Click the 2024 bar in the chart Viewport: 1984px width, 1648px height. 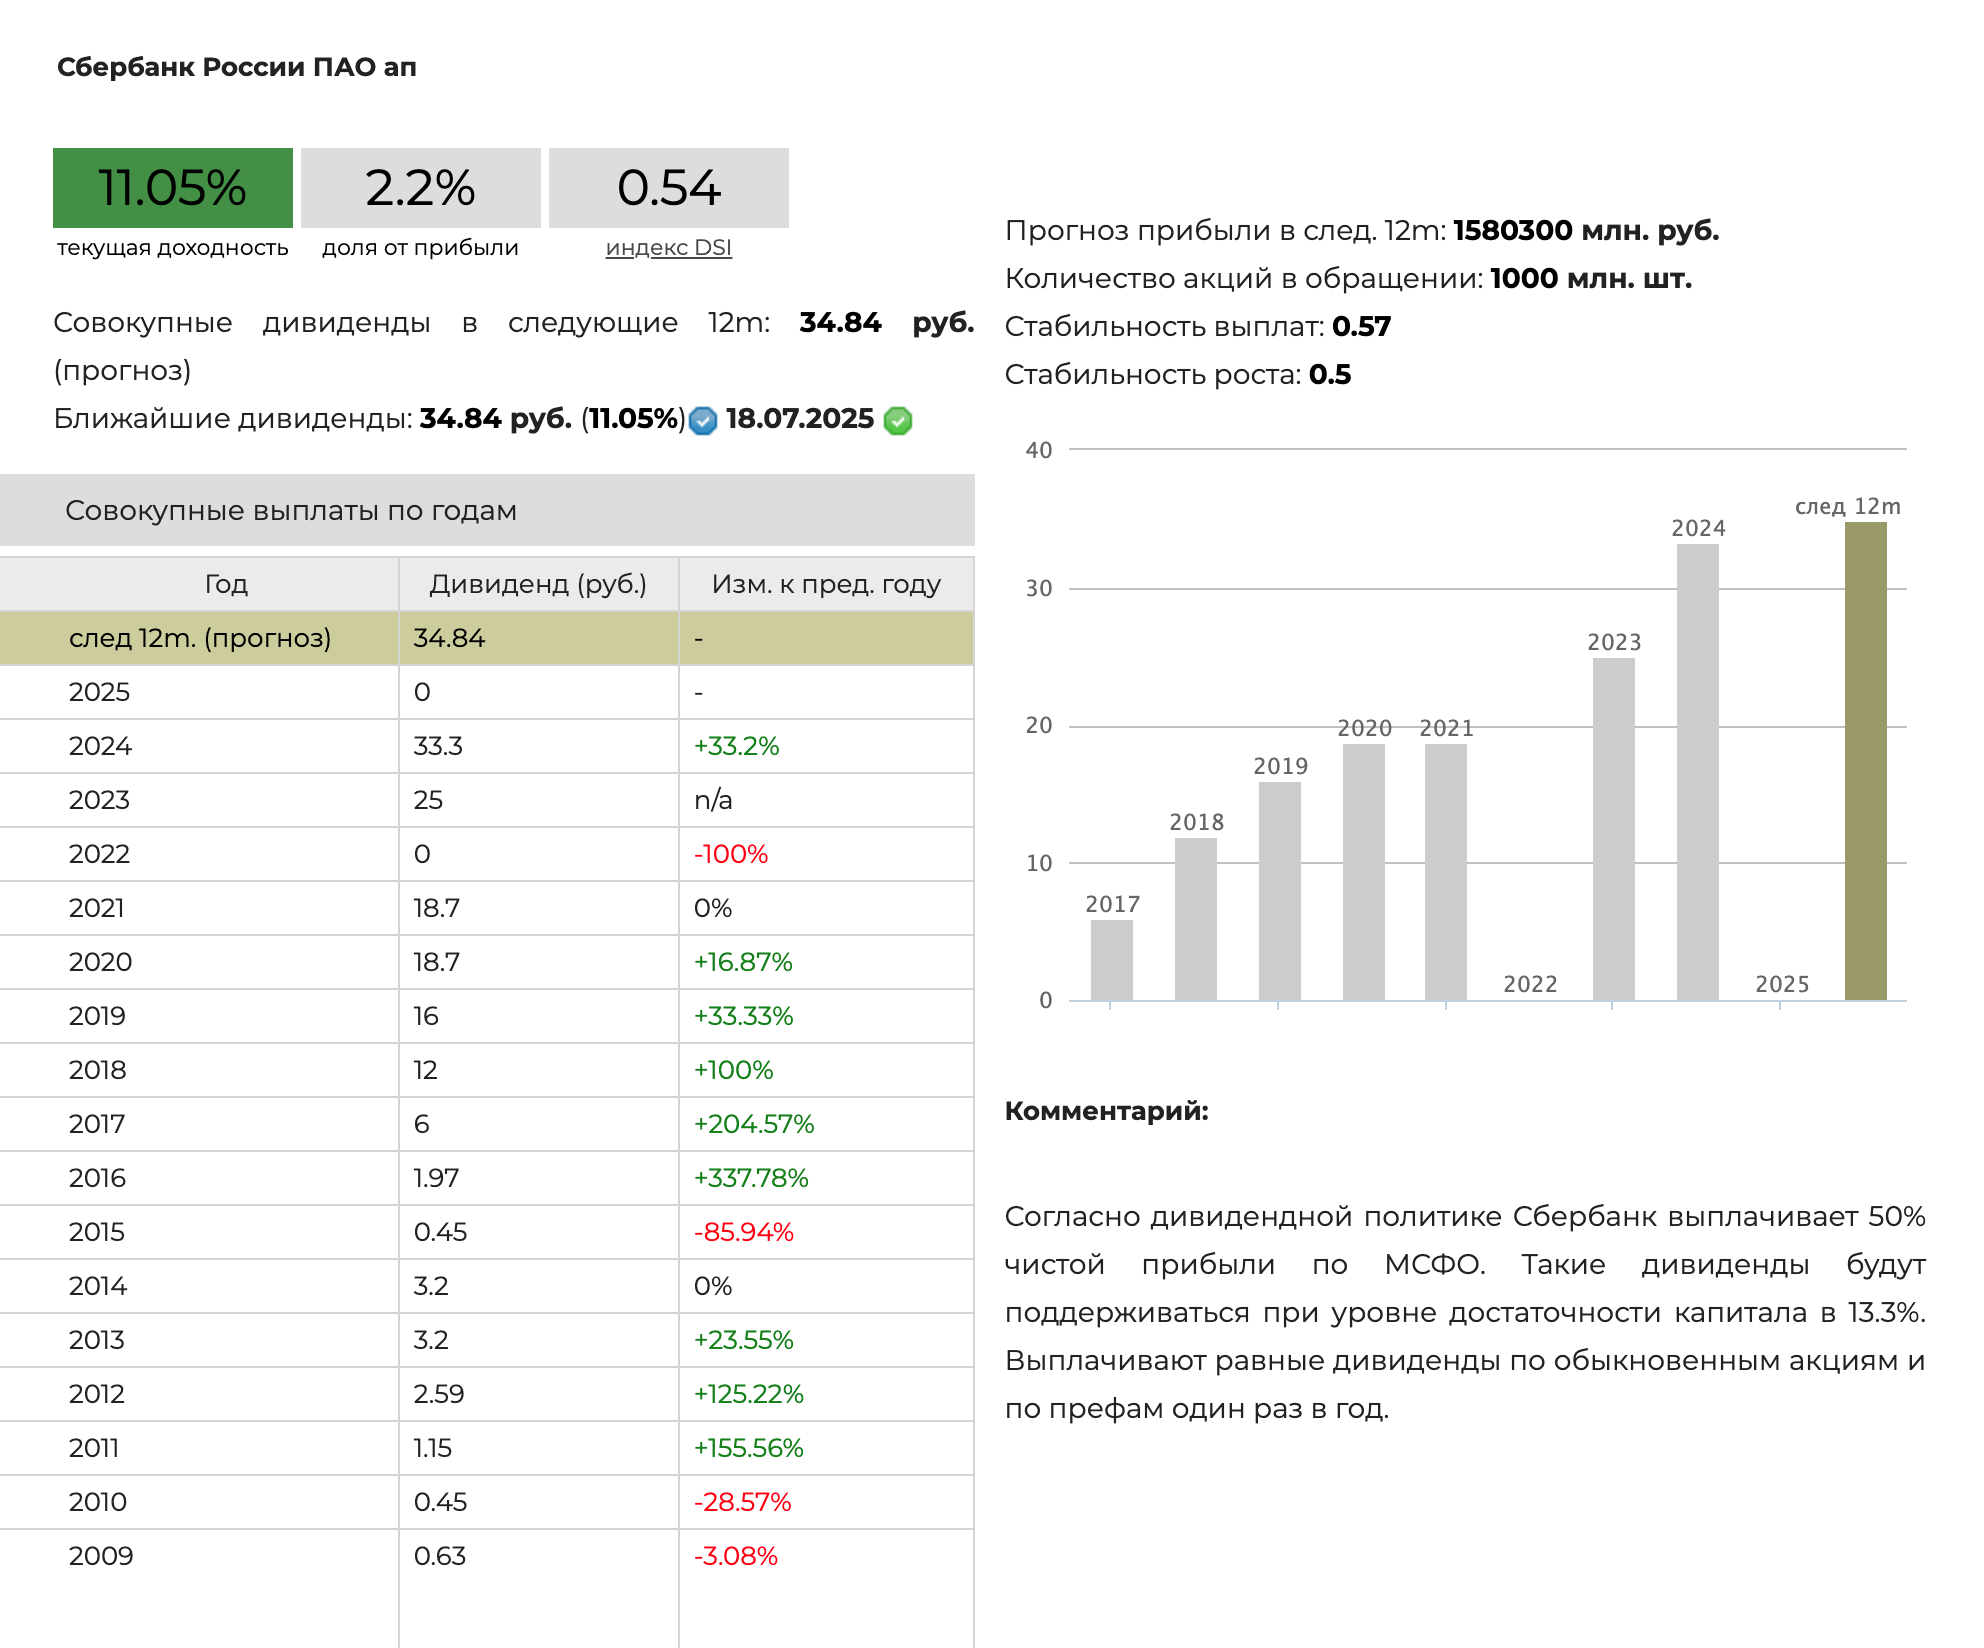tap(1698, 772)
